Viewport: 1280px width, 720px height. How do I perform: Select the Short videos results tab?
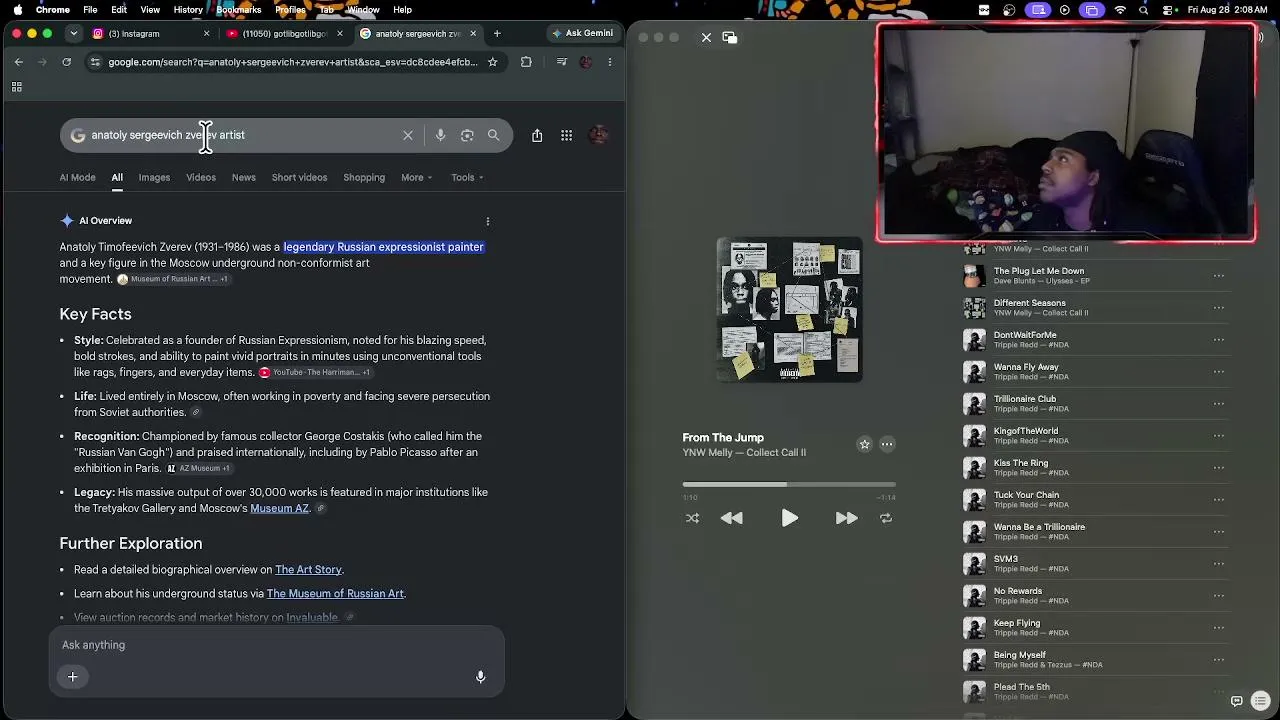click(299, 178)
